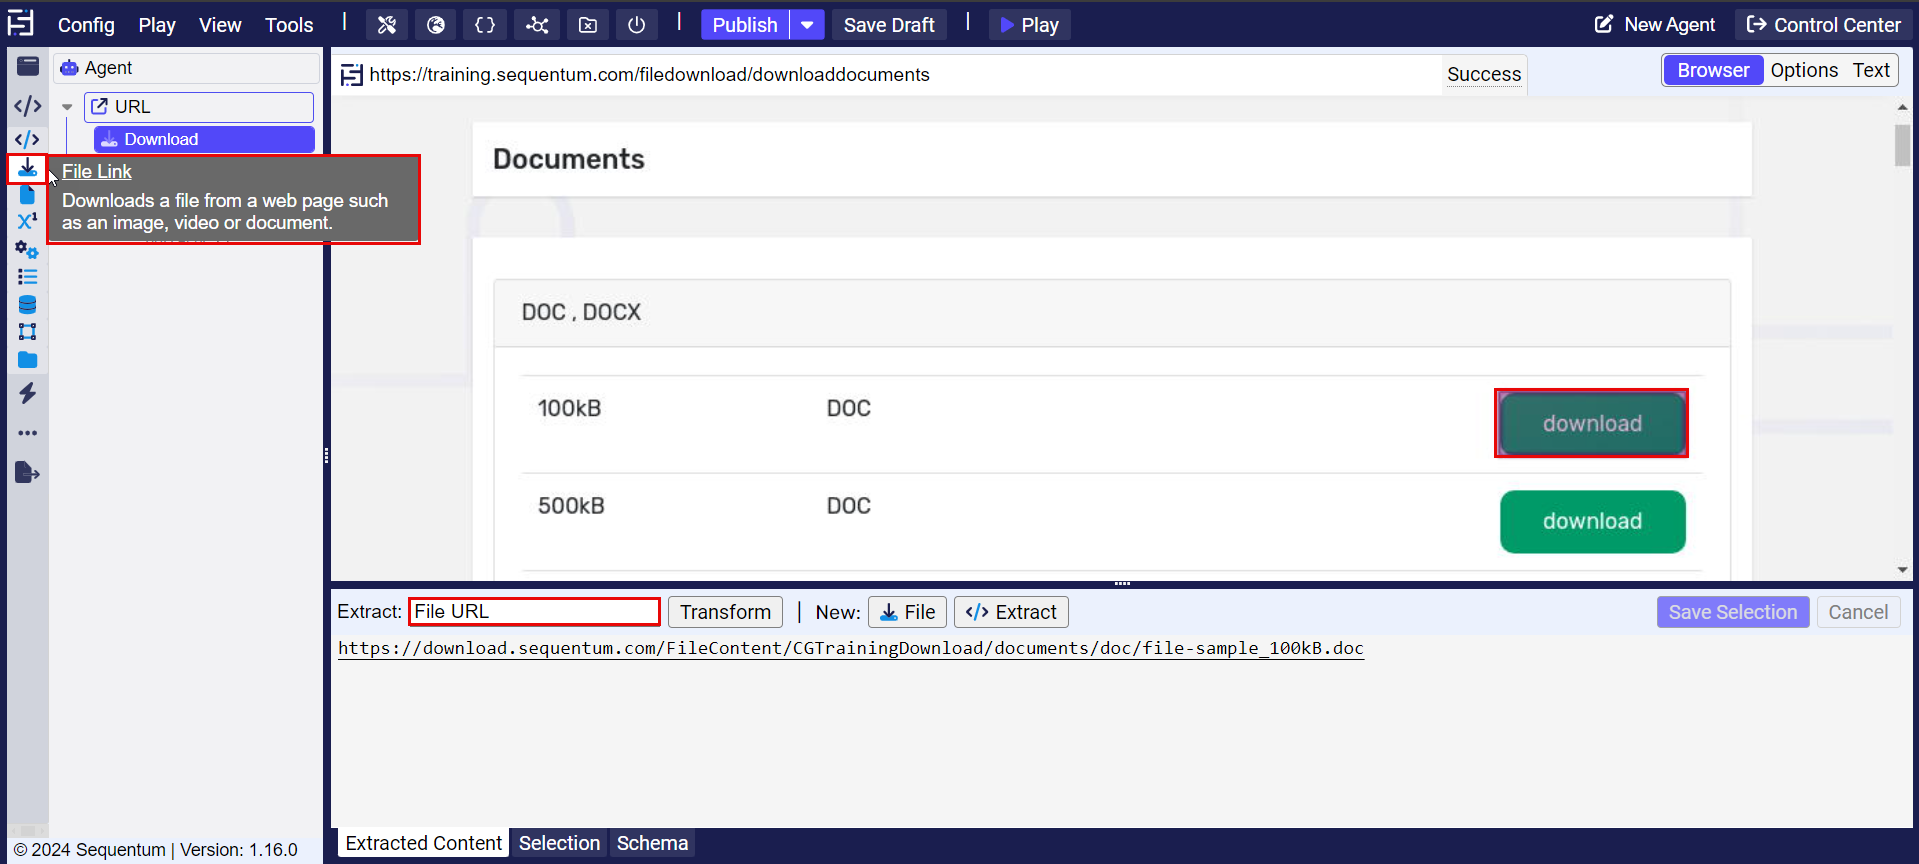Click the dark code brackets sidebar icon

tap(28, 106)
